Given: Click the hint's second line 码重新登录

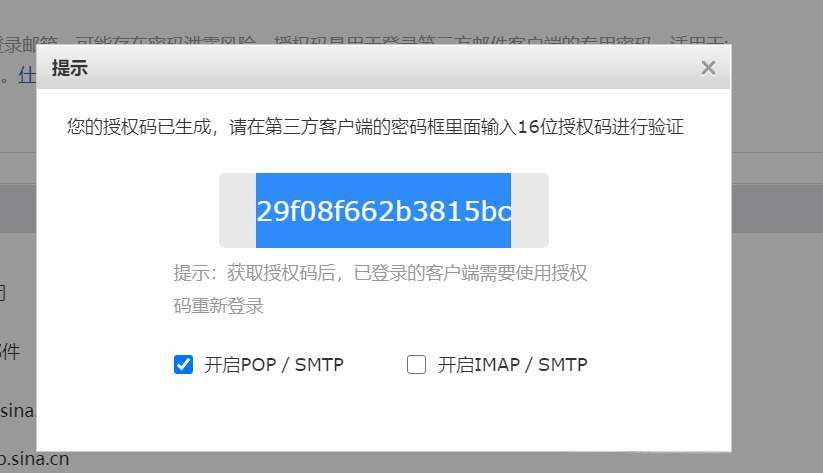Looking at the screenshot, I should coord(218,306).
